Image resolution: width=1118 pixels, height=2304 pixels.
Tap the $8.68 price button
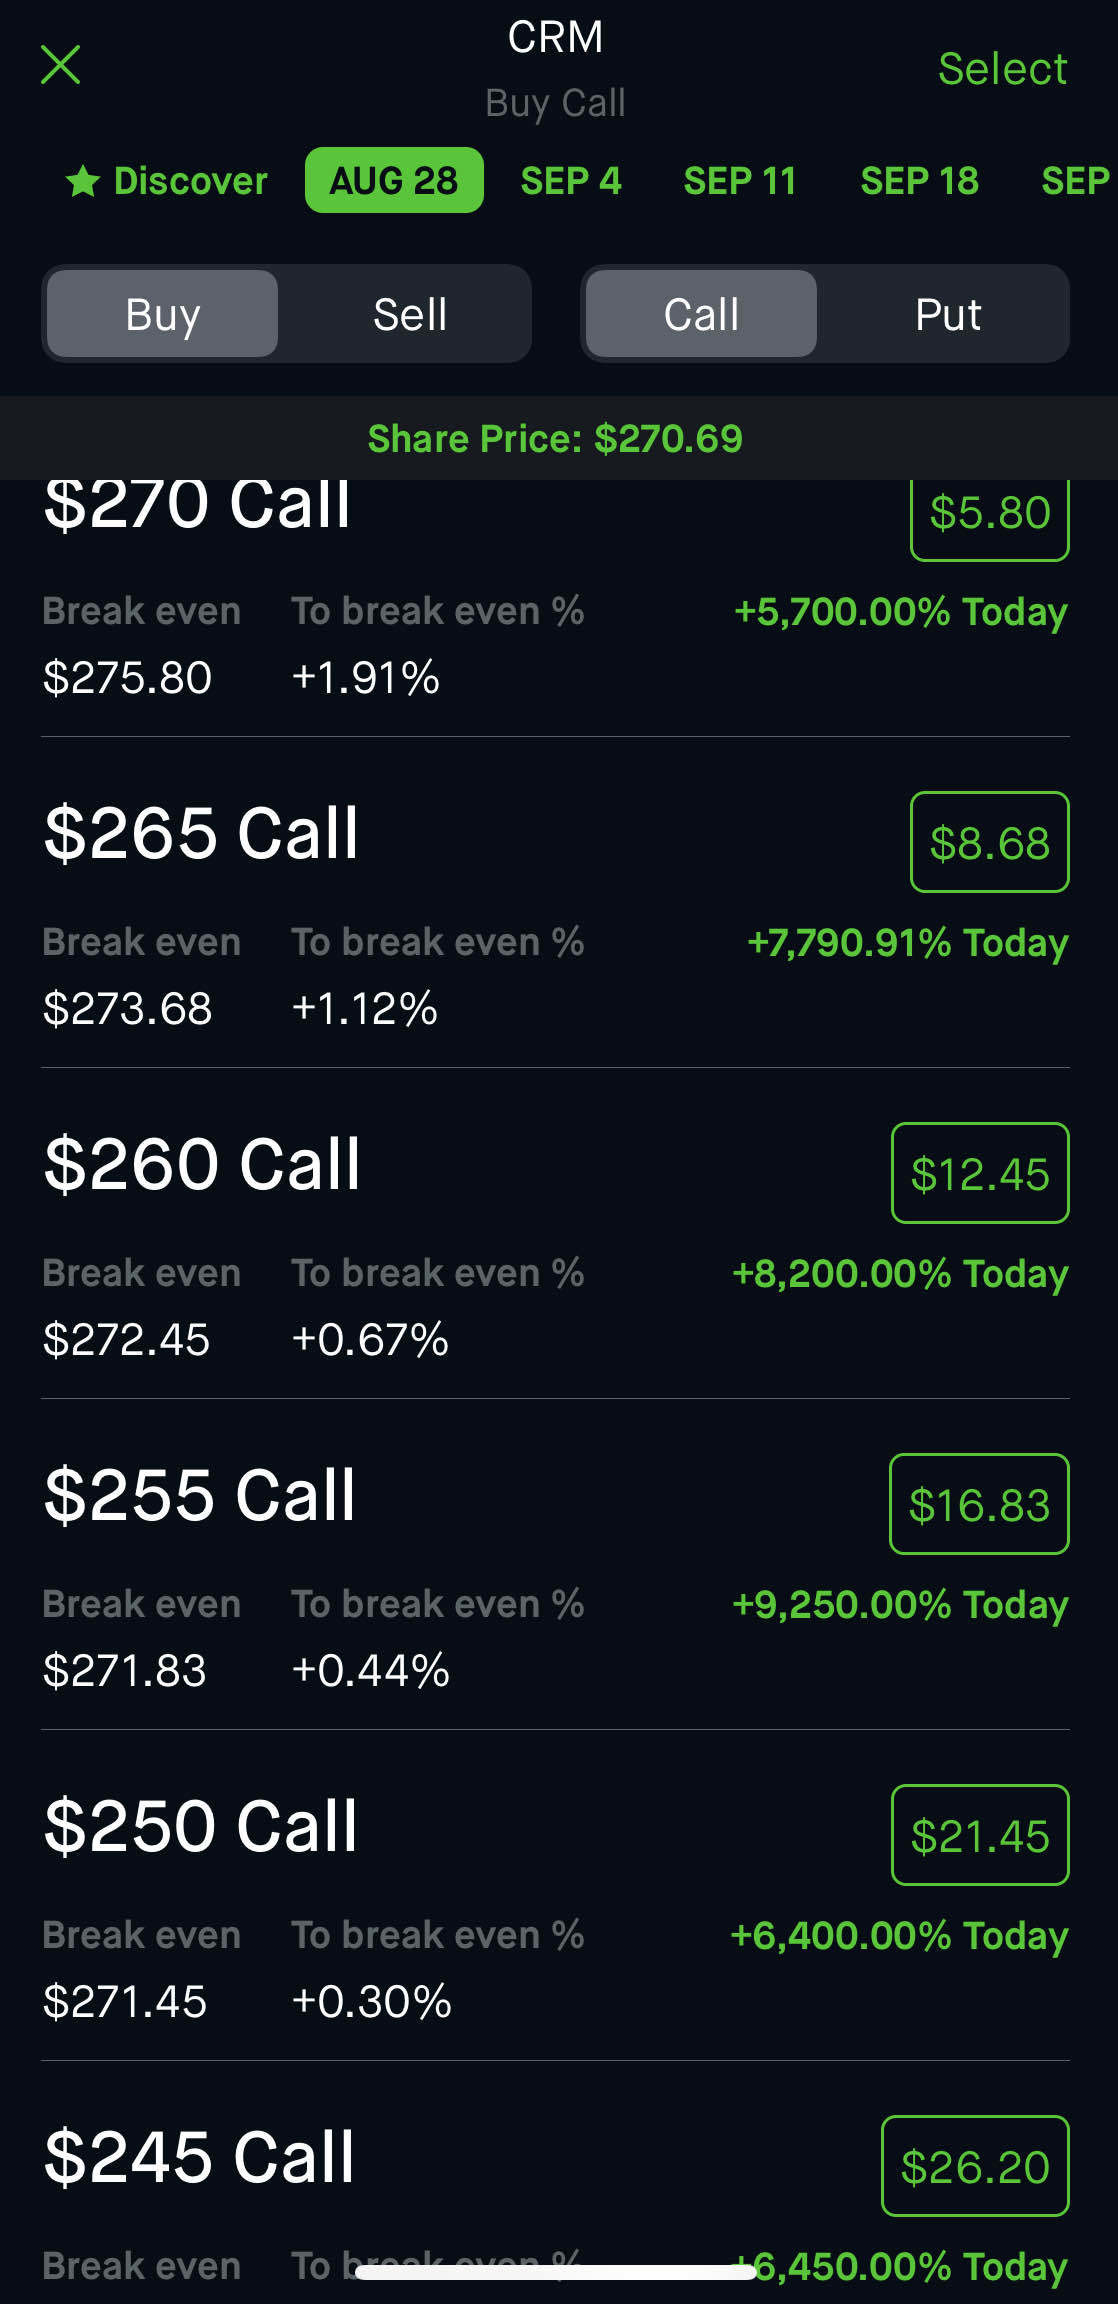tap(989, 842)
